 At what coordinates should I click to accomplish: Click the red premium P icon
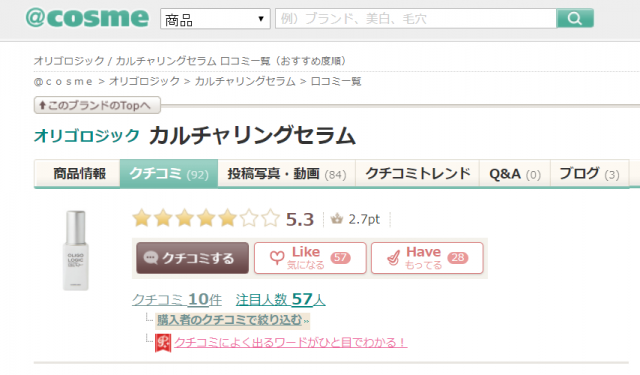pyautogui.click(x=163, y=343)
